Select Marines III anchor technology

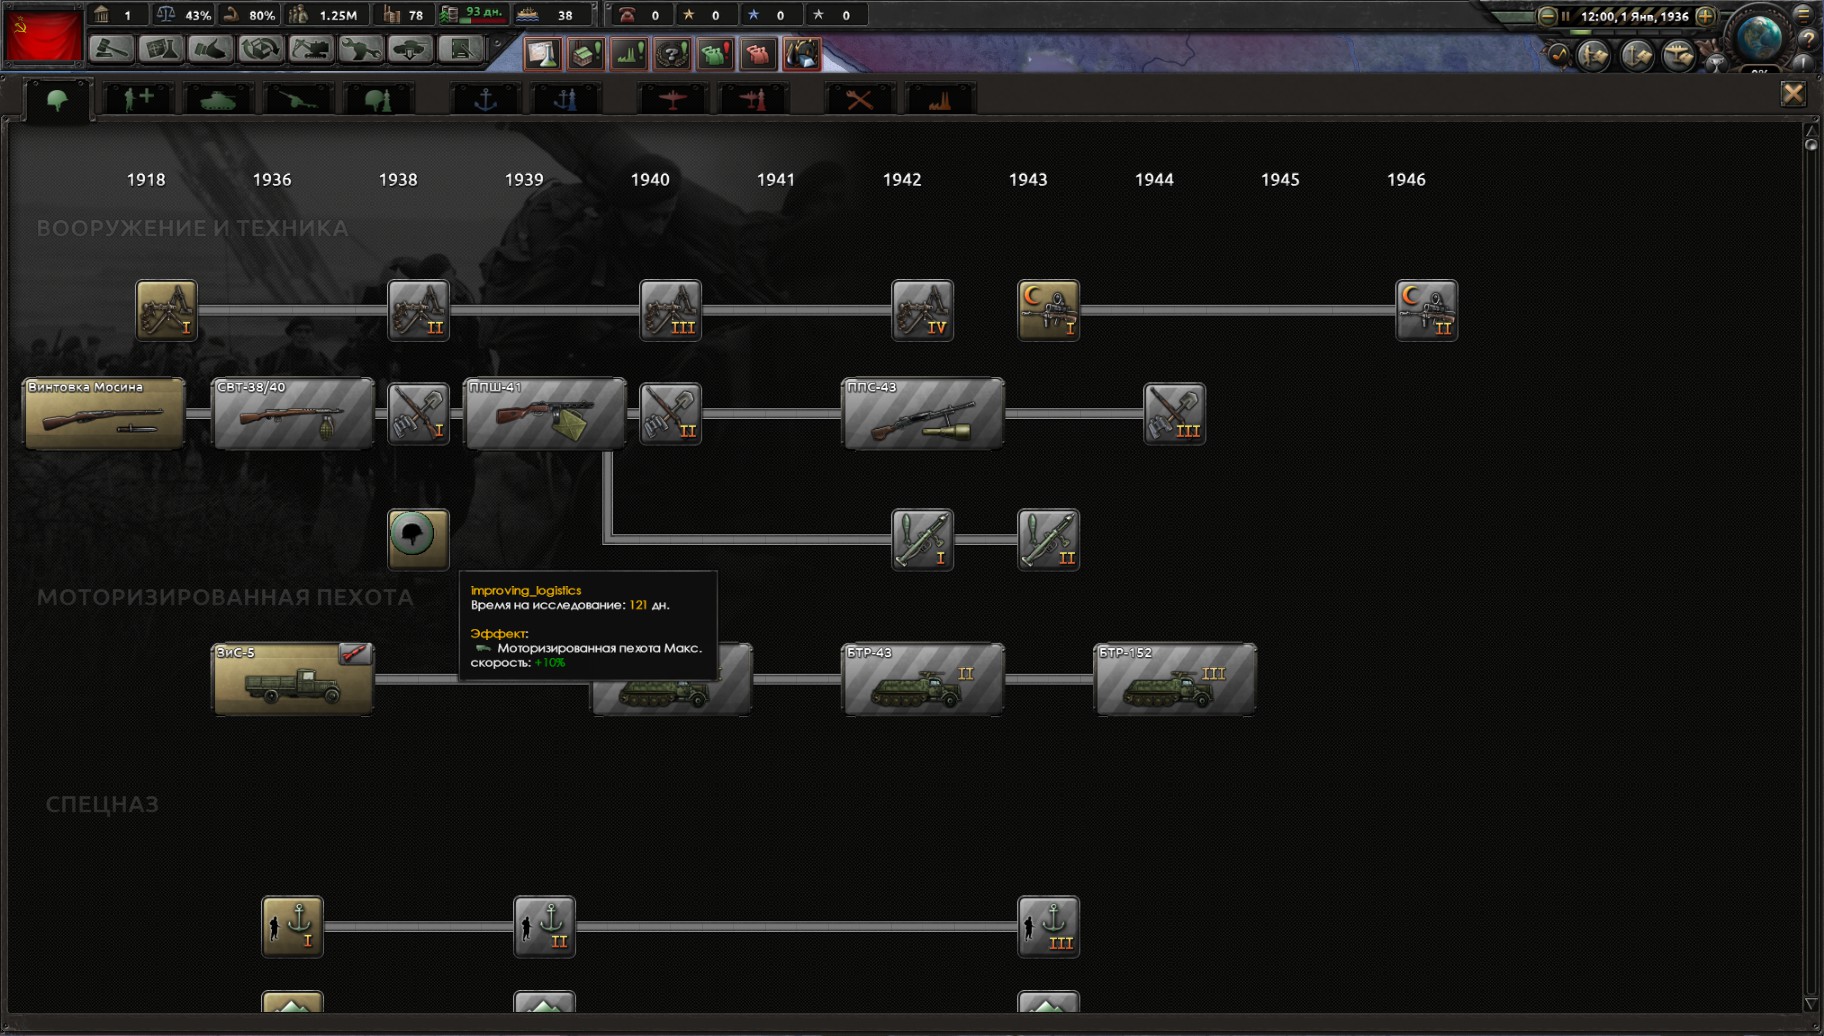click(1049, 926)
